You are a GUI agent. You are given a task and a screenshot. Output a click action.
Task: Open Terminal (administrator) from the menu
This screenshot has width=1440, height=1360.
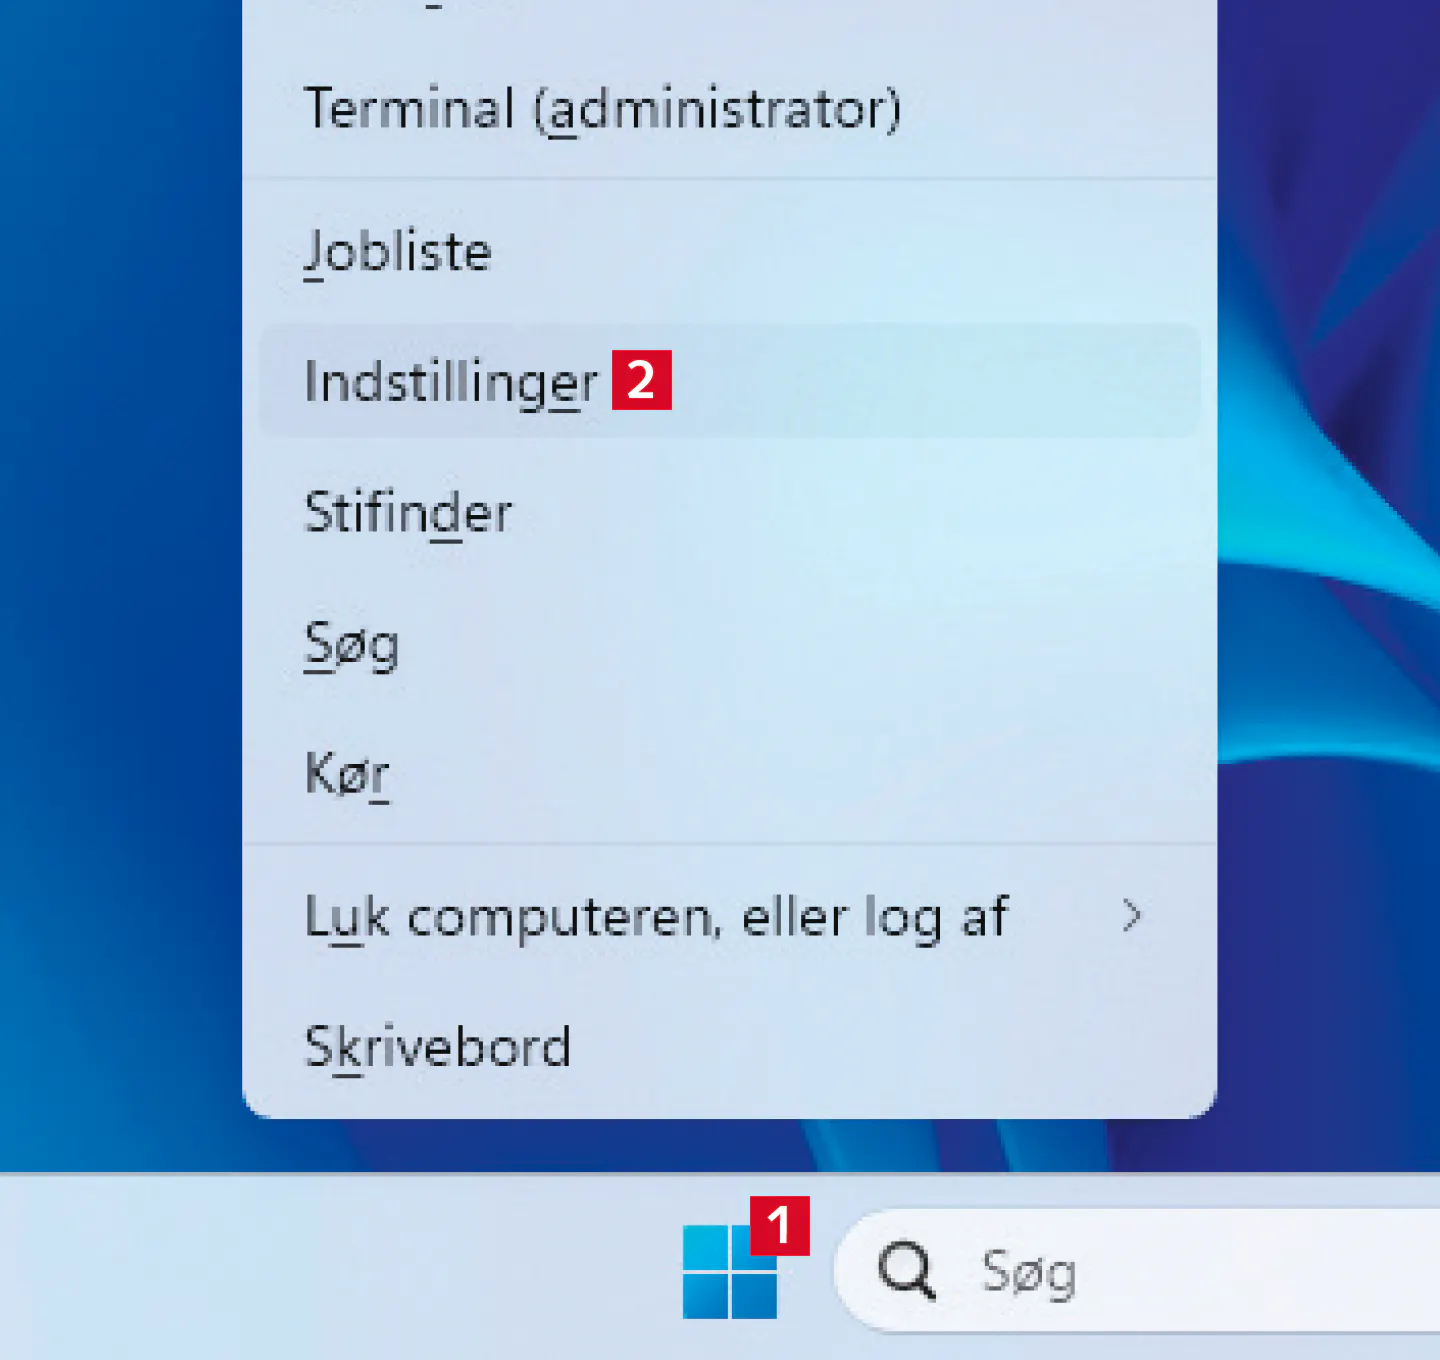point(602,109)
